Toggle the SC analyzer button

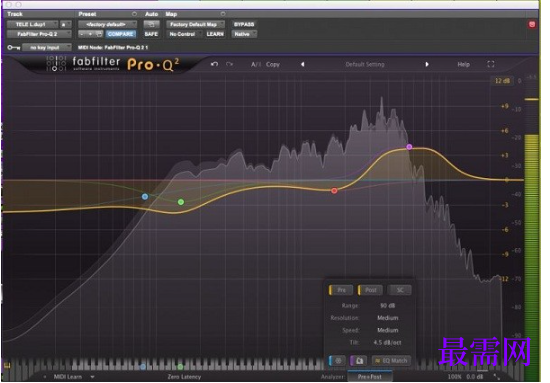[400, 290]
